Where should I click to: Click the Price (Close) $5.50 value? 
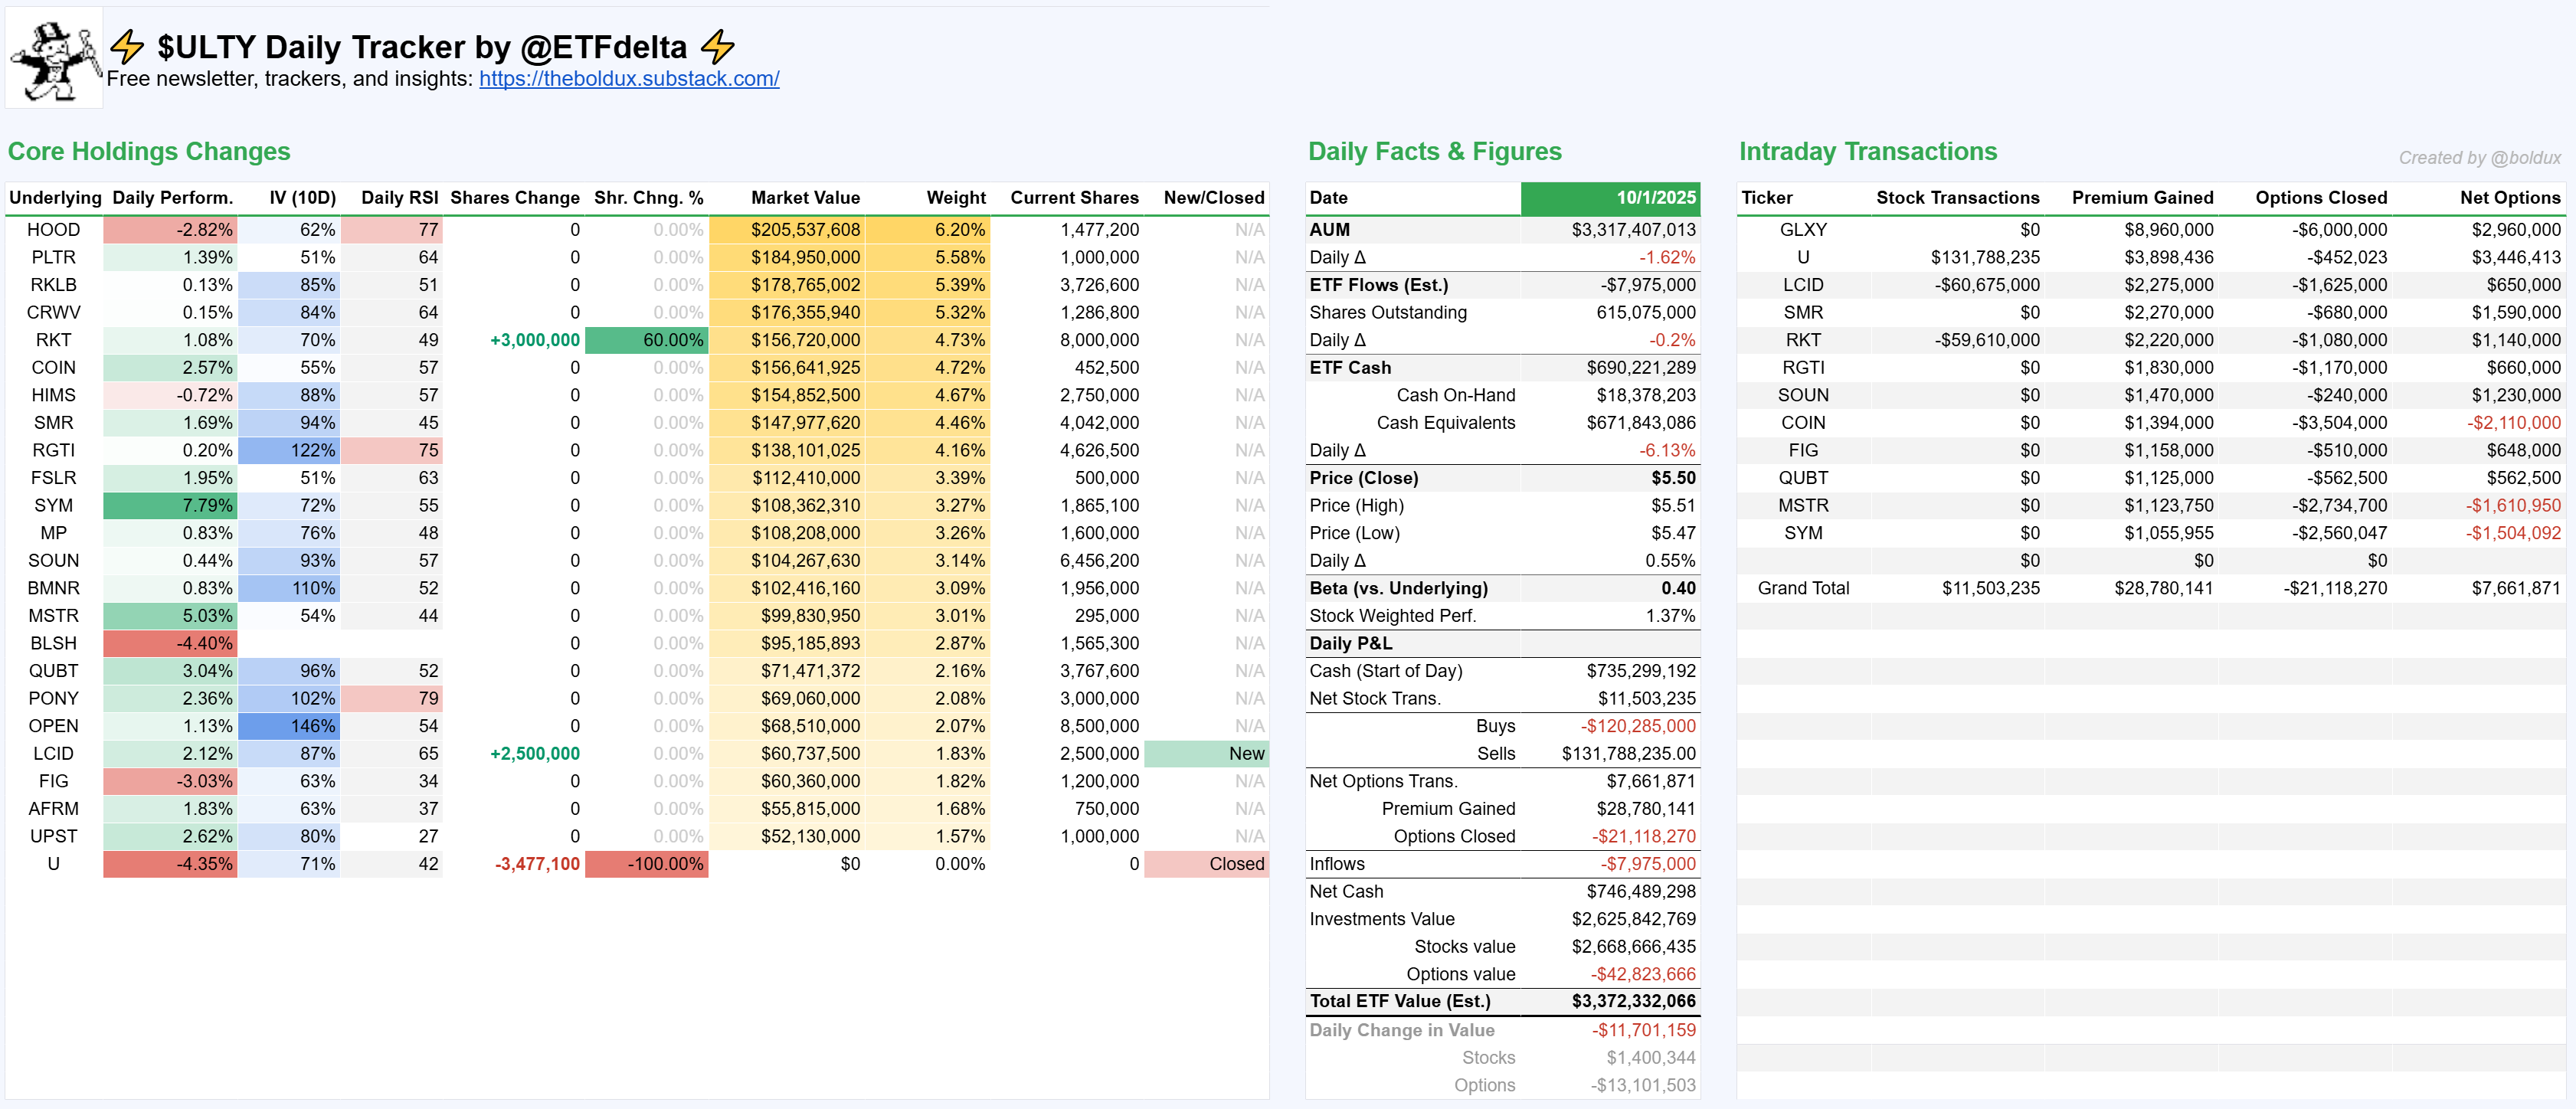[x=1673, y=478]
